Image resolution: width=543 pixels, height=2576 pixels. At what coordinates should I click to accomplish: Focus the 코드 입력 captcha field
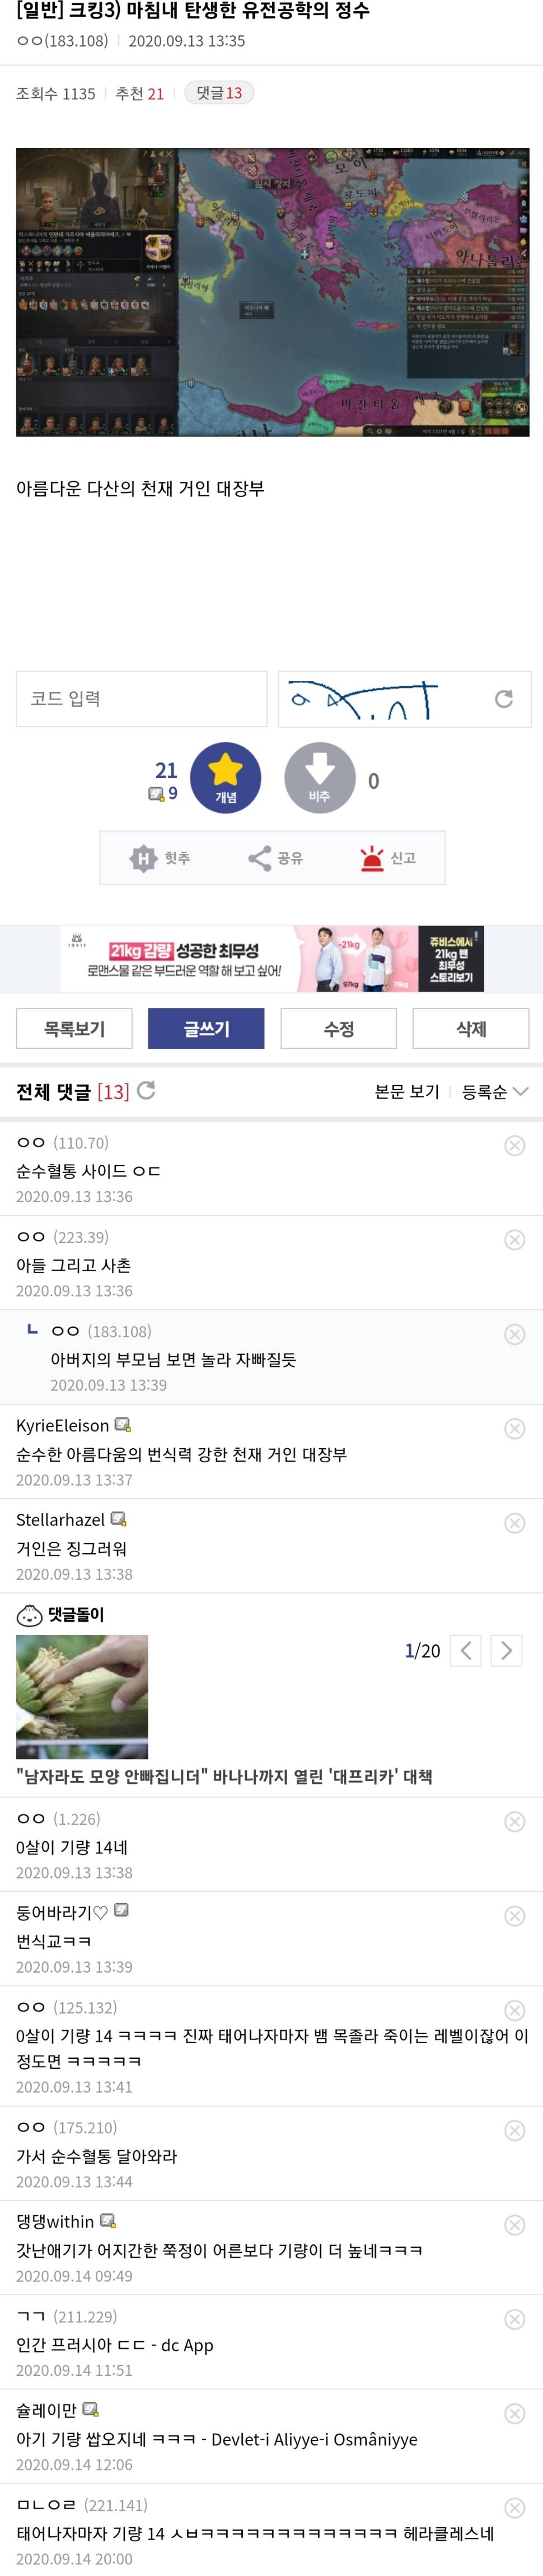(142, 699)
